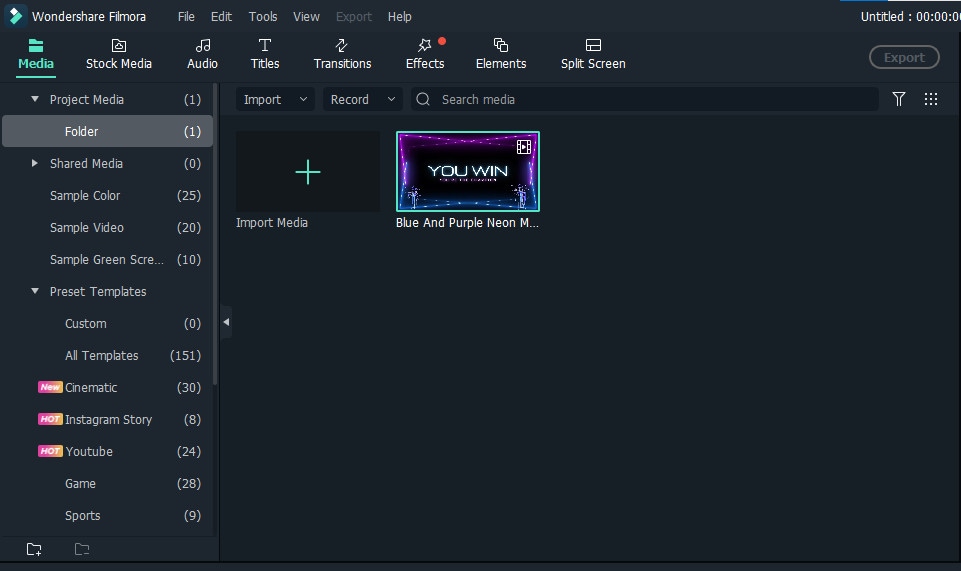Collapse the Project Media tree
Screen dimensions: 961x571
point(35,99)
